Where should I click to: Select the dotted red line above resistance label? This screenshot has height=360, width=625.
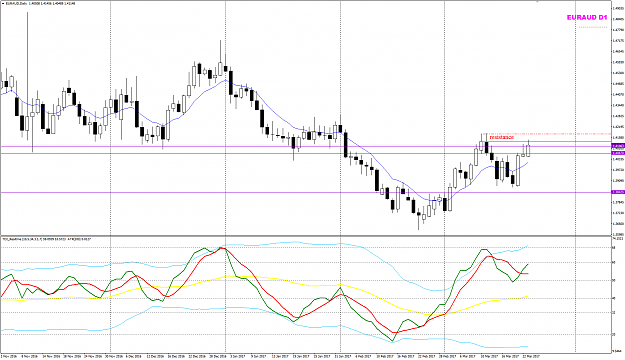click(x=546, y=134)
